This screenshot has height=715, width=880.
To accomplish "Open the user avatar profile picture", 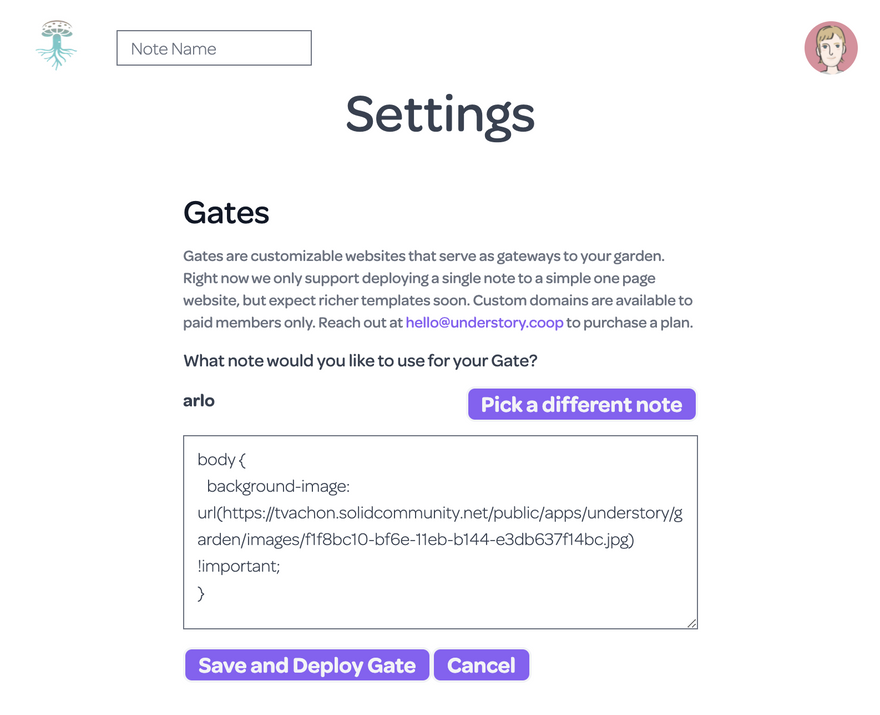I will click(831, 47).
